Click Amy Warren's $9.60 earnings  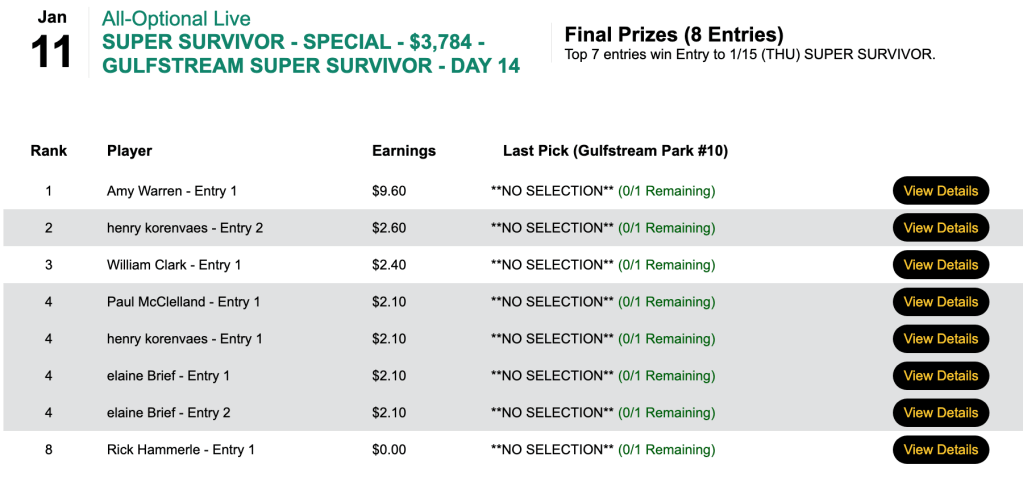click(x=389, y=191)
